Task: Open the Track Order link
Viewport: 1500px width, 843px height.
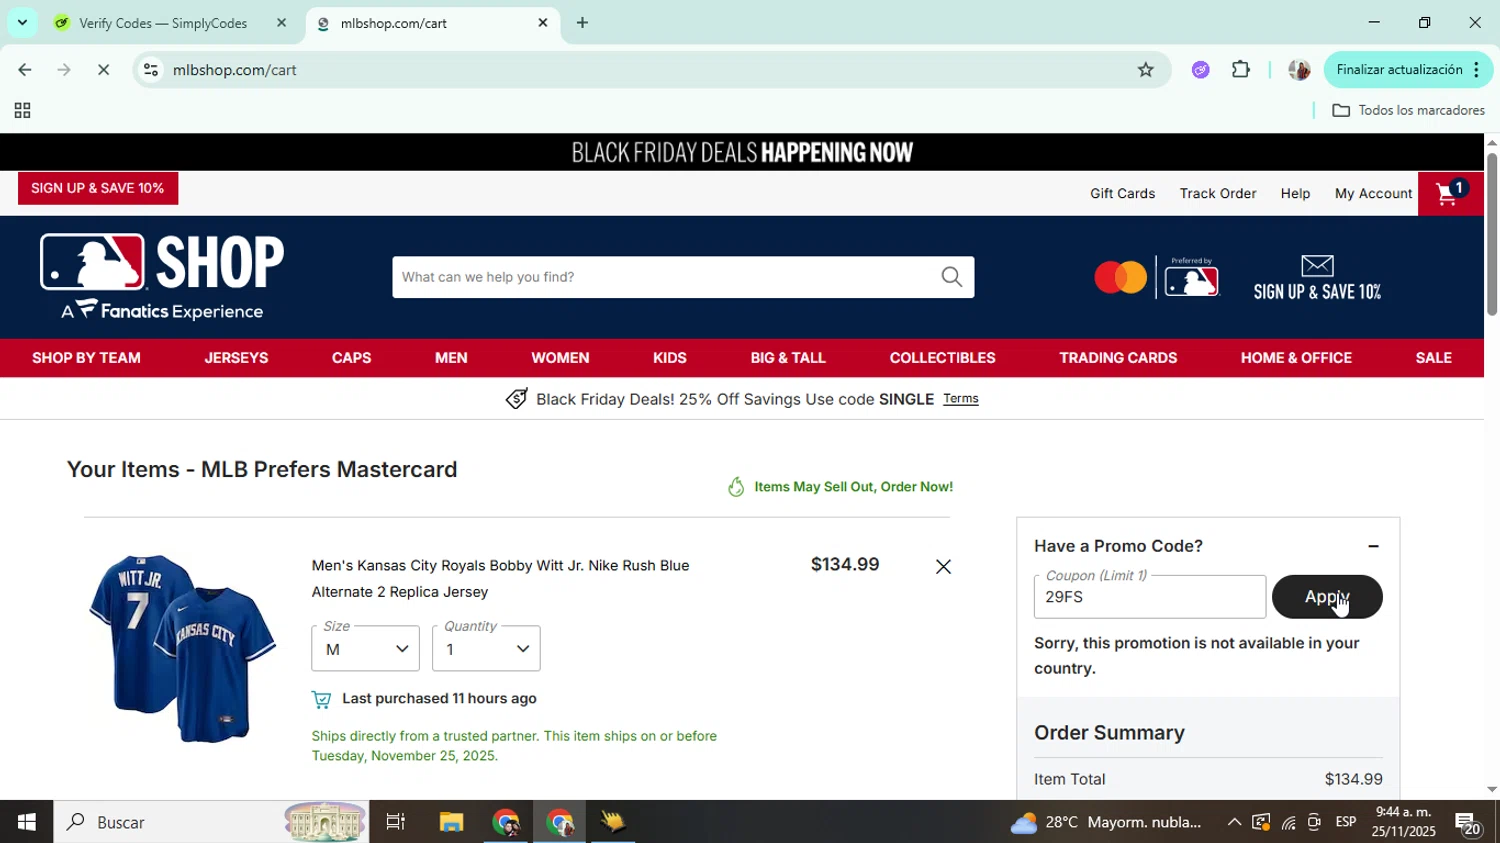Action: point(1217,194)
